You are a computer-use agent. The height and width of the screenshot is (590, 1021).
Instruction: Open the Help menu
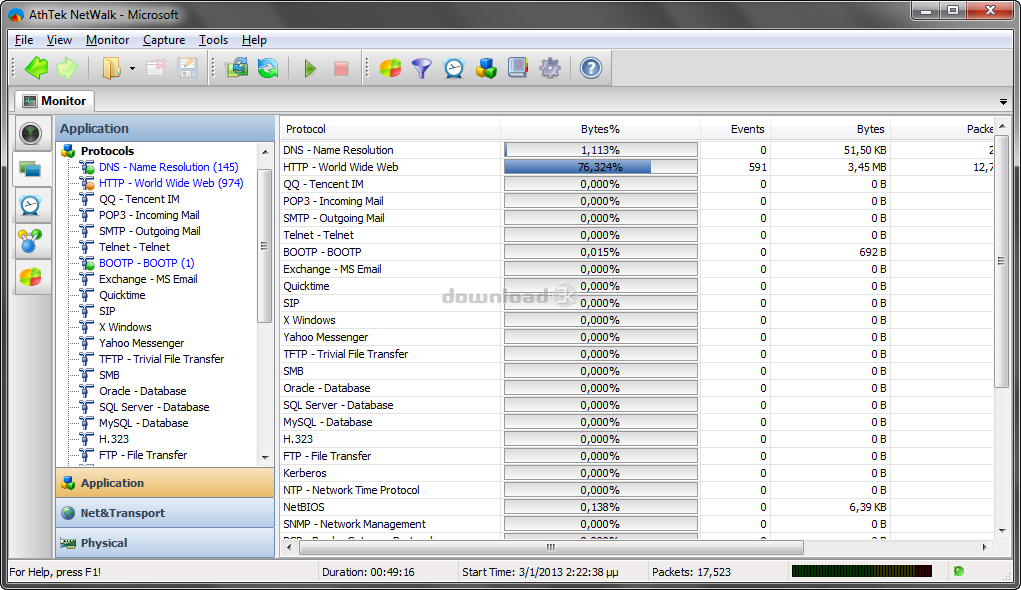(x=254, y=40)
